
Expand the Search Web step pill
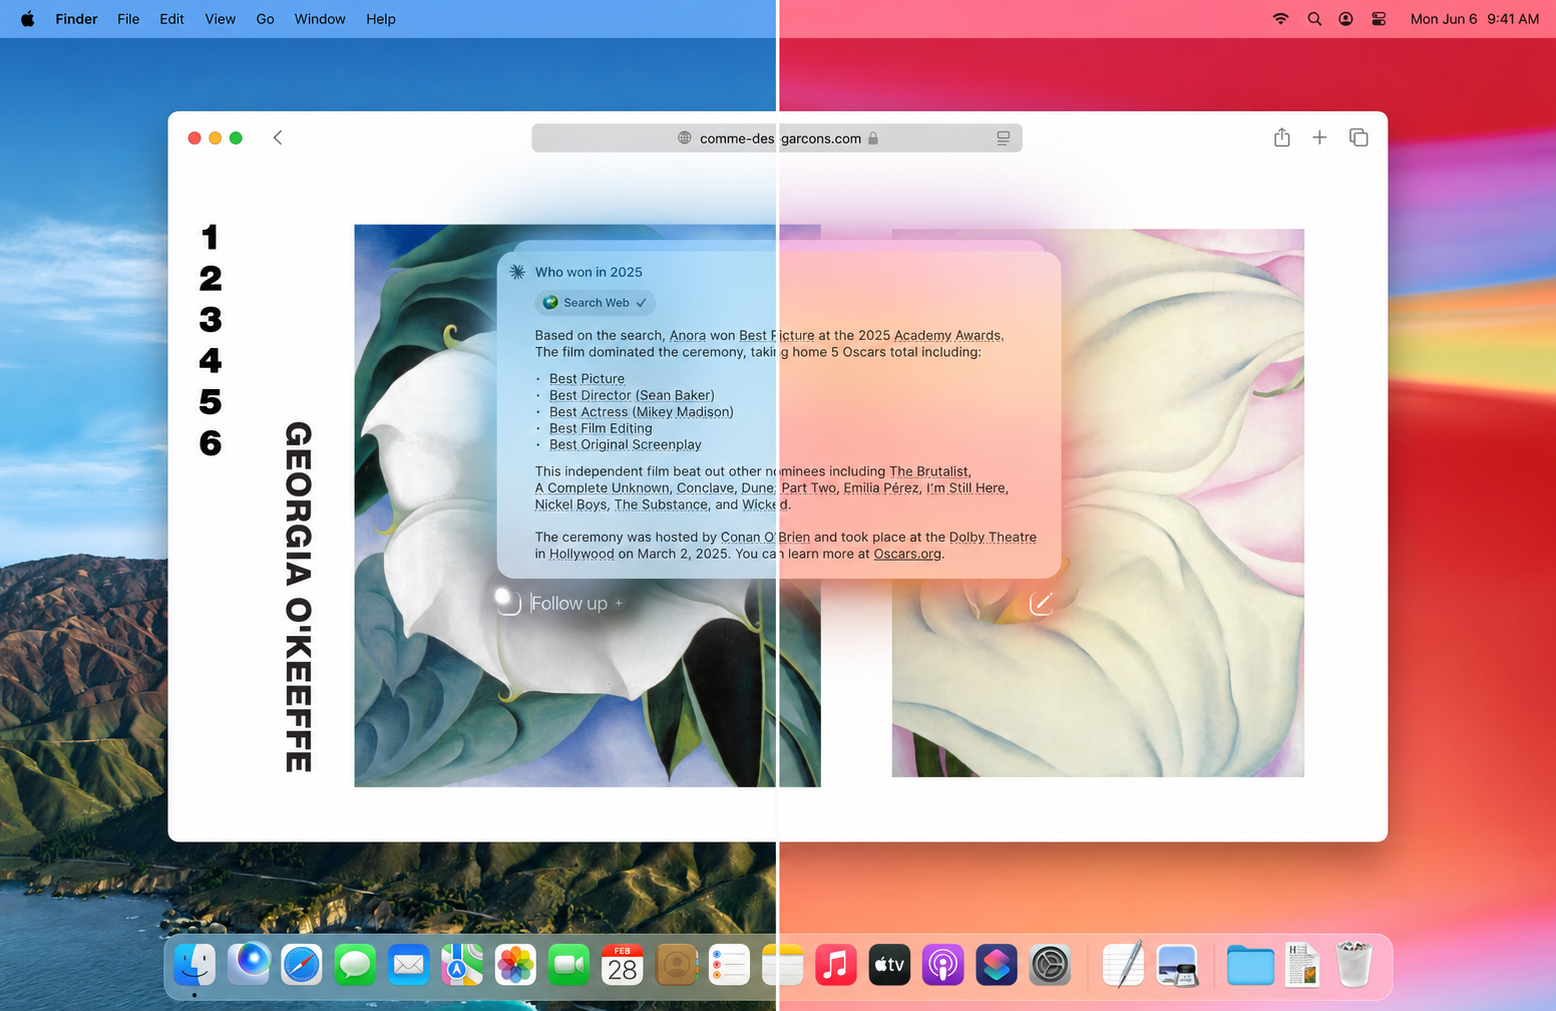click(596, 303)
